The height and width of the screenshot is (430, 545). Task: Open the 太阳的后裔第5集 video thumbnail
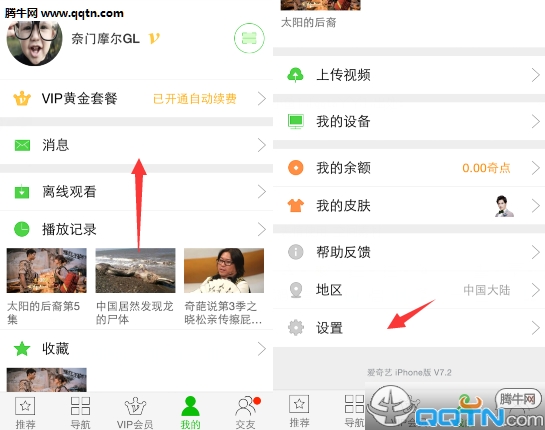[47, 270]
